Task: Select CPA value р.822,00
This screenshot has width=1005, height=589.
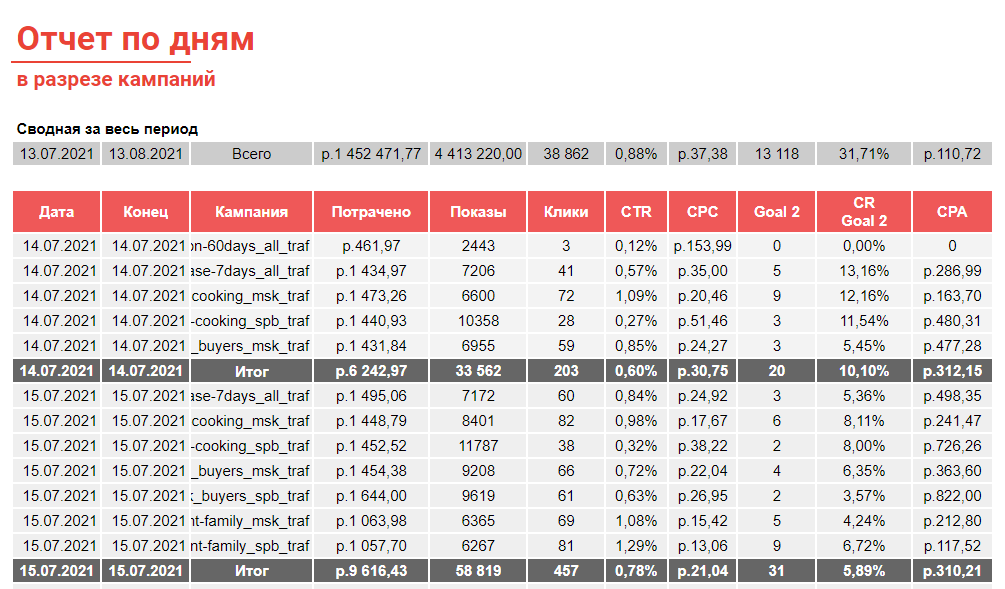Action: (952, 496)
